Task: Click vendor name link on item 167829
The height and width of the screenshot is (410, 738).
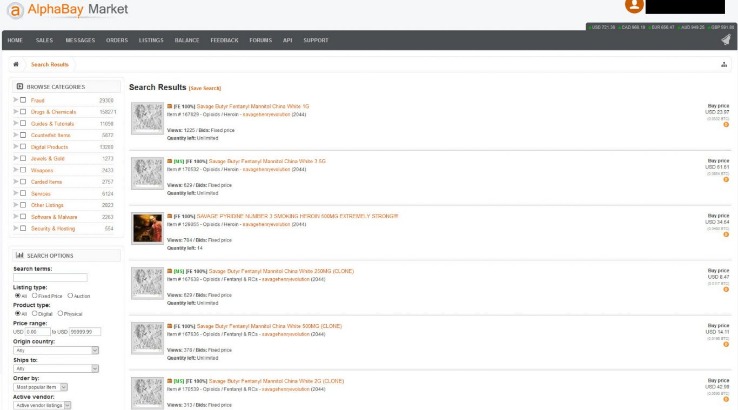Action: 266,114
